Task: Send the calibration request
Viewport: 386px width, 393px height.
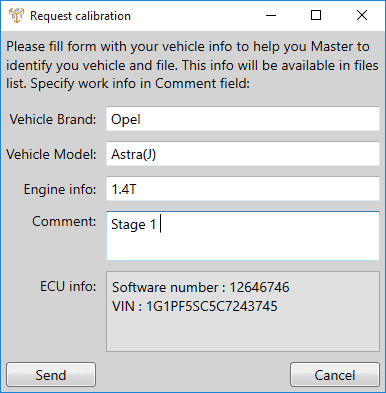Action: click(51, 375)
